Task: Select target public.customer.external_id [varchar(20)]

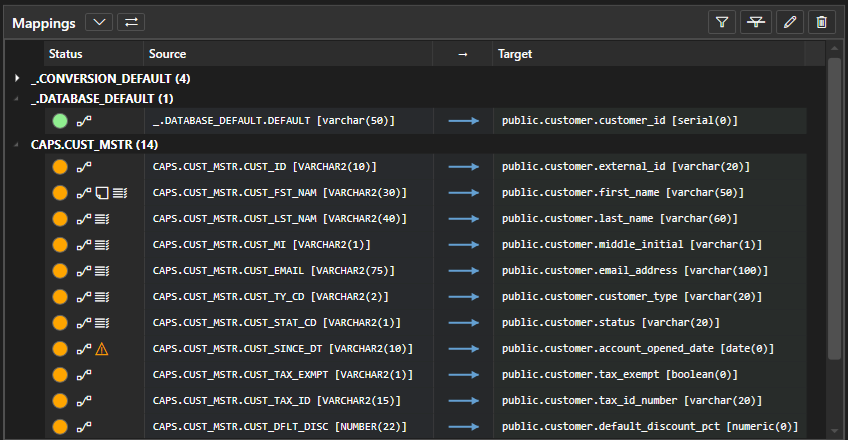Action: pos(626,167)
